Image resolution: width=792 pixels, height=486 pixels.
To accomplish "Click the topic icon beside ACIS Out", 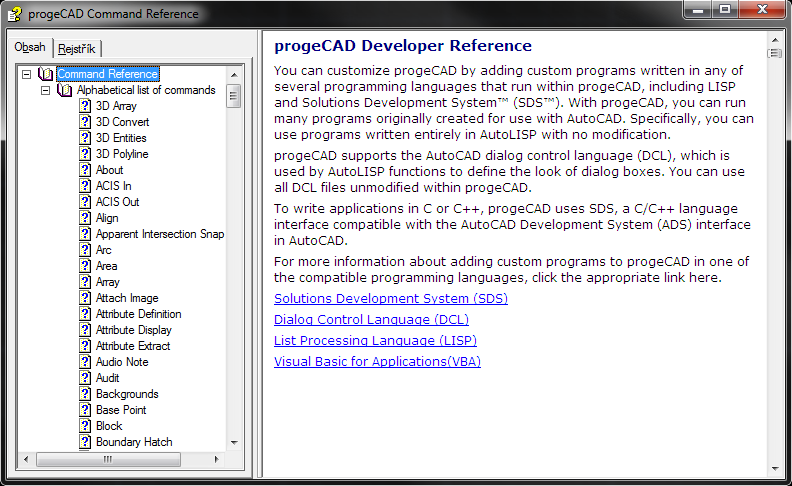I will [85, 202].
